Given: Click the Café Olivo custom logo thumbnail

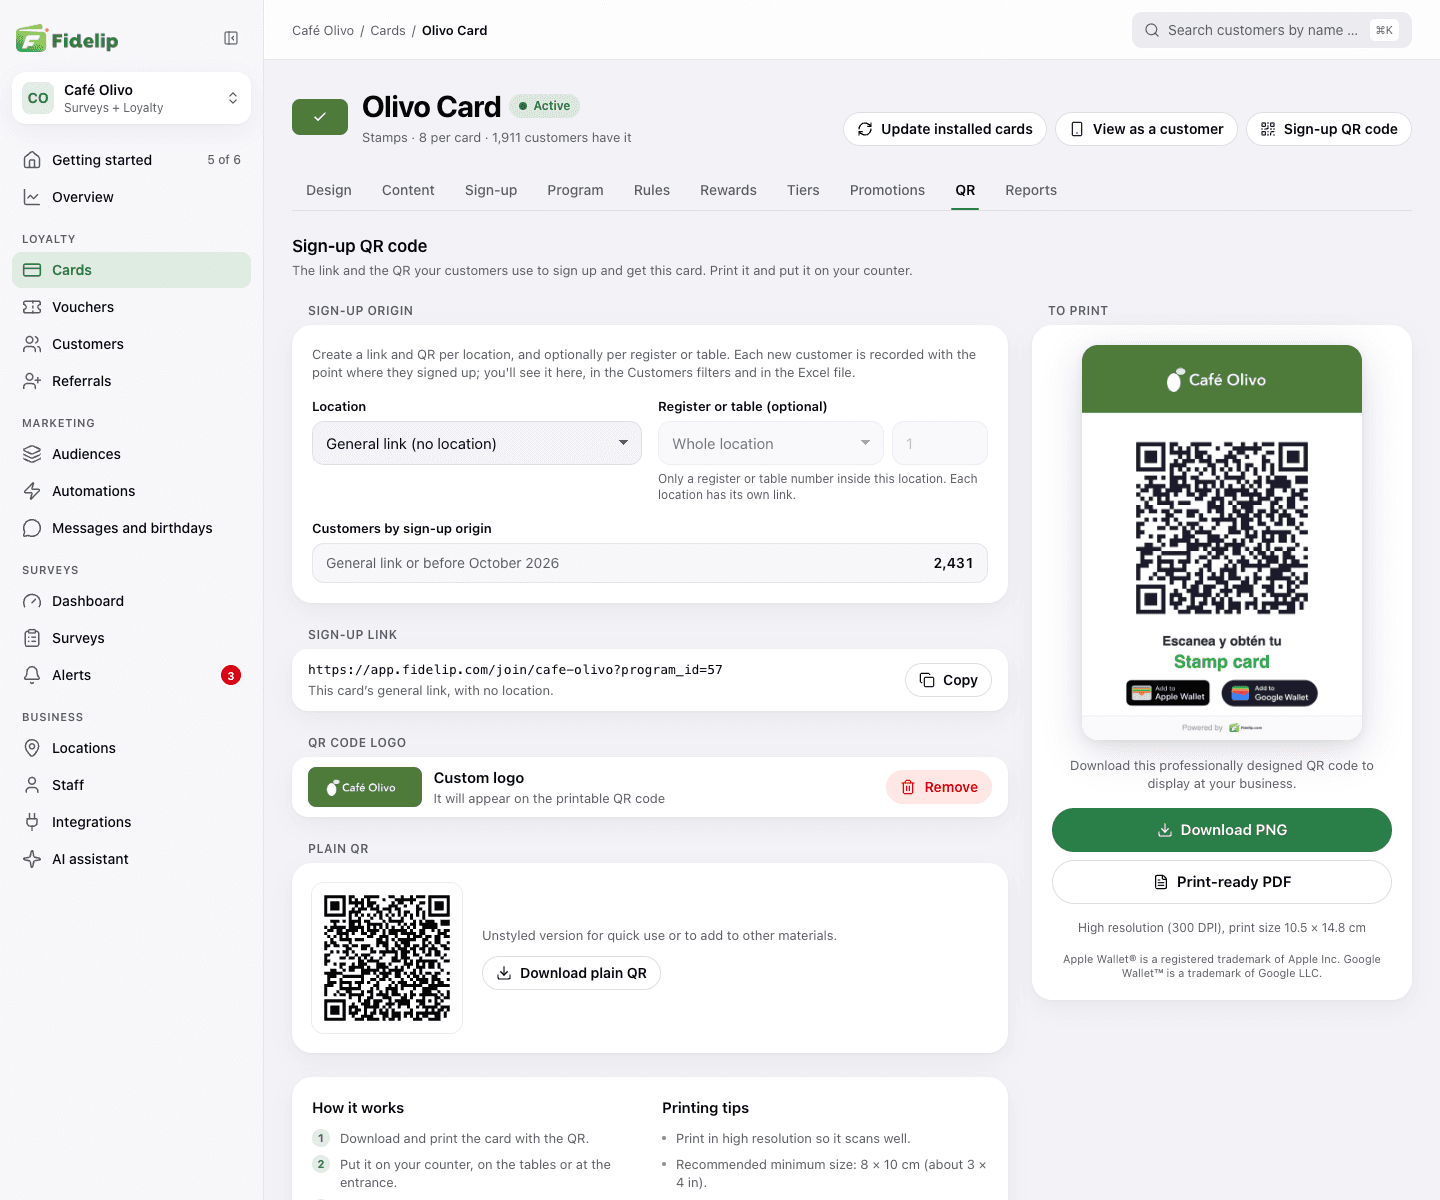Looking at the screenshot, I should click(365, 787).
